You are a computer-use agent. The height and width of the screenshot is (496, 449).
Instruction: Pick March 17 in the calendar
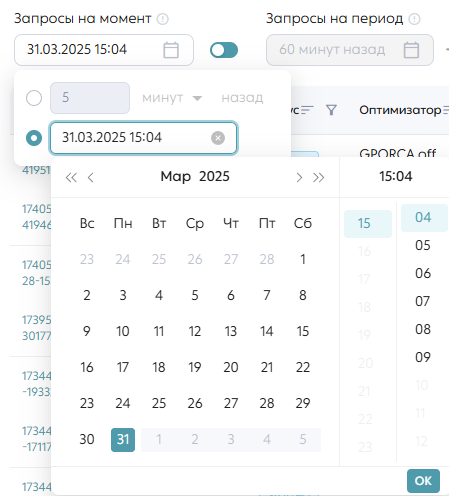(x=123, y=367)
